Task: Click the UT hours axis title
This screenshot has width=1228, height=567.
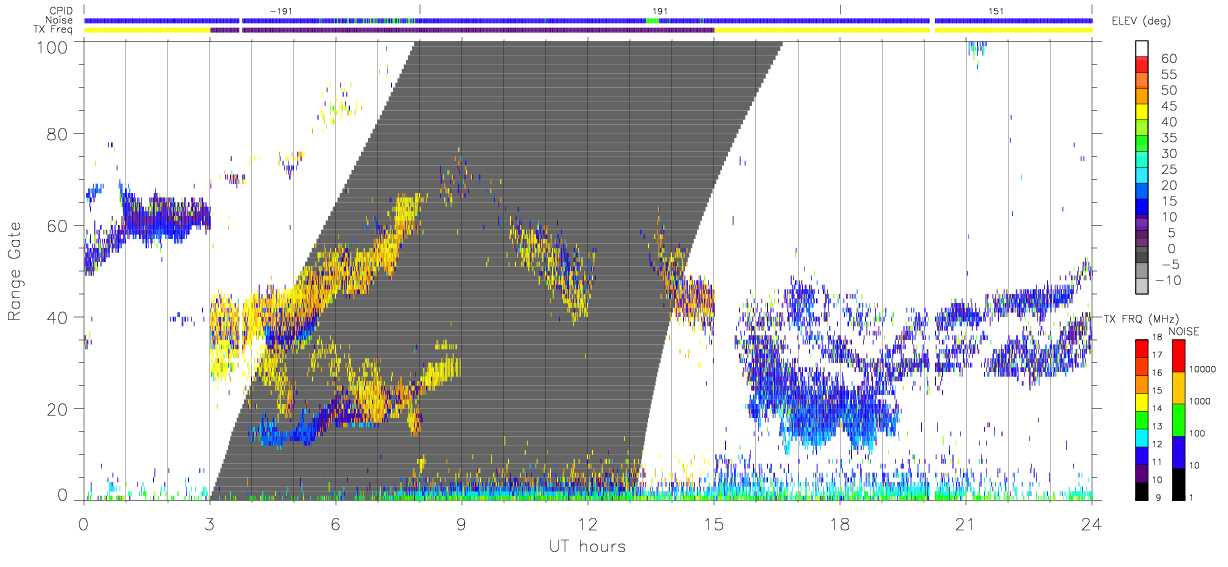Action: pyautogui.click(x=587, y=546)
